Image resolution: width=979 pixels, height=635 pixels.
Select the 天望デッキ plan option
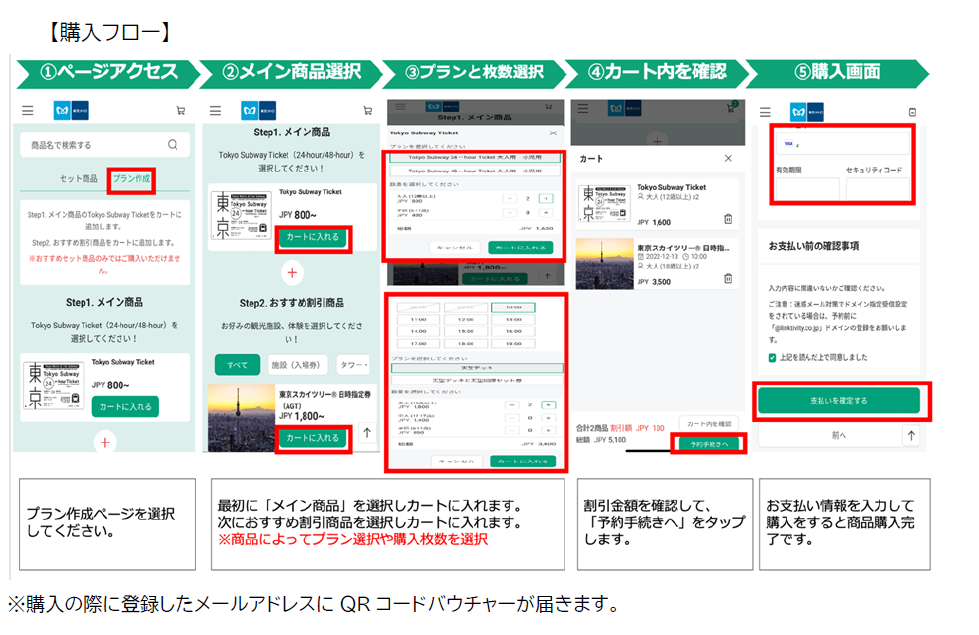coord(477,368)
